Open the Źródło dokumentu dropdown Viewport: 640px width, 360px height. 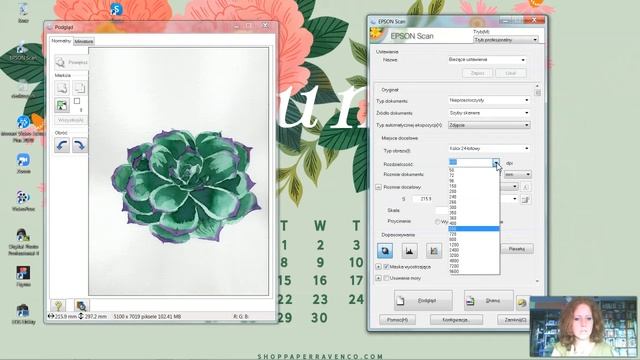pyautogui.click(x=489, y=113)
